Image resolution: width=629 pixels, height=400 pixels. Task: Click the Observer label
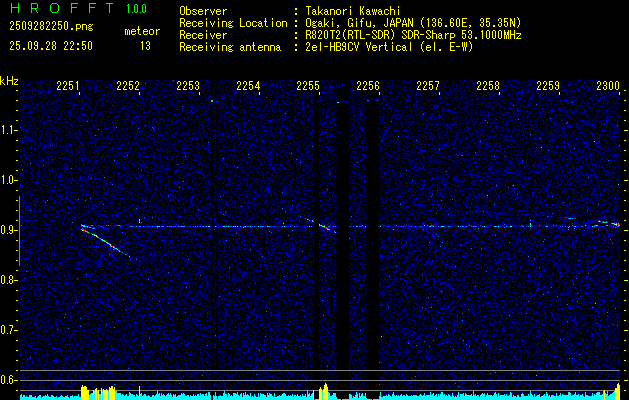[x=203, y=11]
